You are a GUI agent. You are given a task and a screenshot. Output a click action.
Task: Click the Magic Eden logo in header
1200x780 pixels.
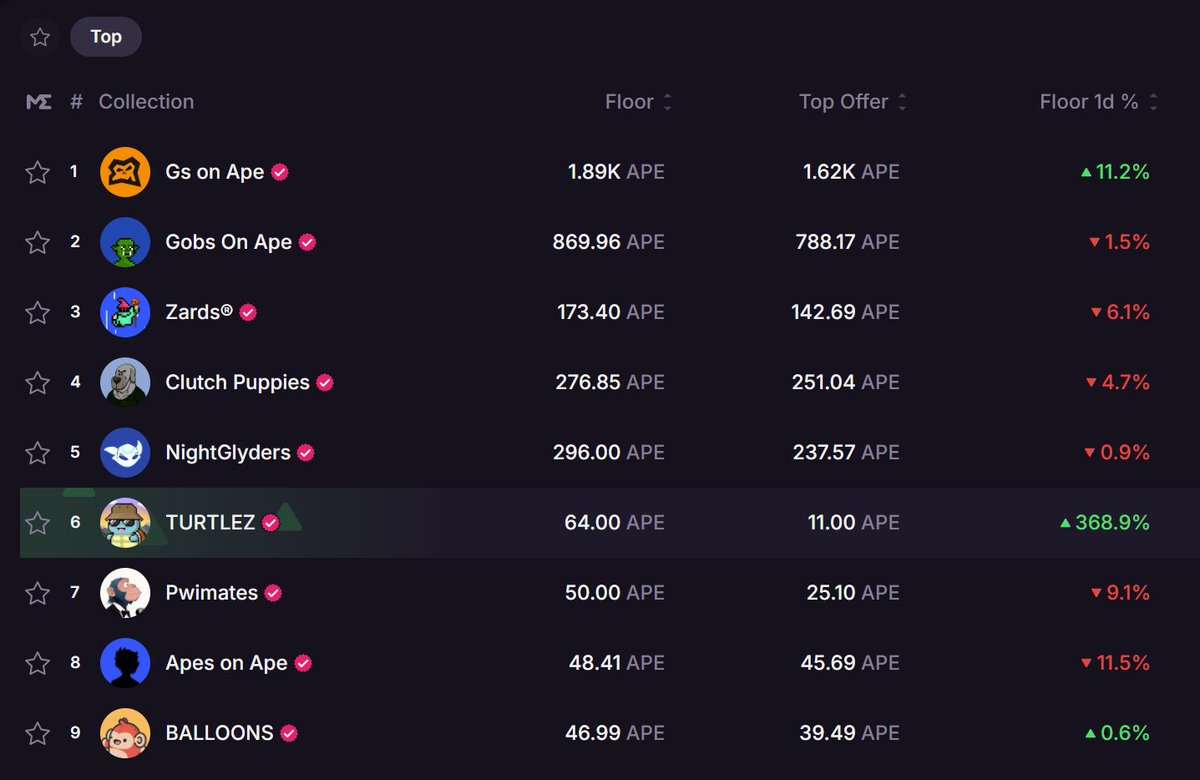[39, 102]
